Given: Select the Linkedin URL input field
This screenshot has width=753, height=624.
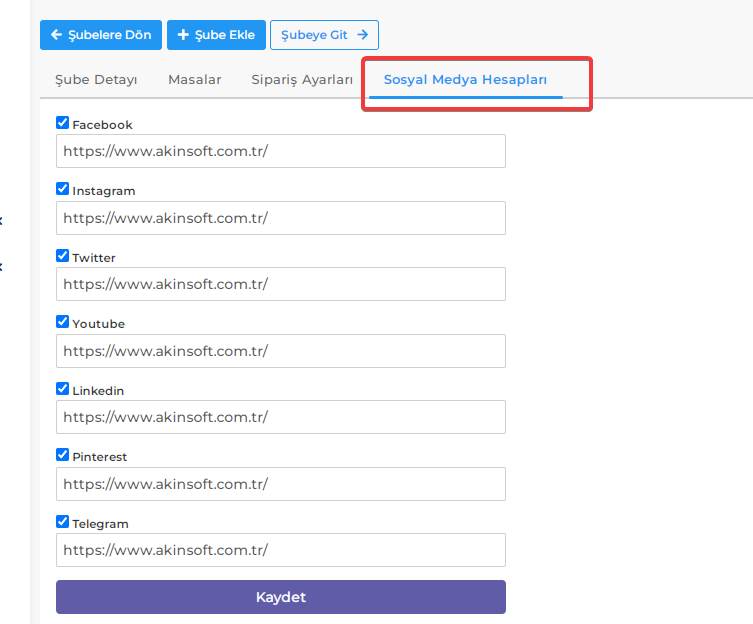Looking at the screenshot, I should (281, 417).
